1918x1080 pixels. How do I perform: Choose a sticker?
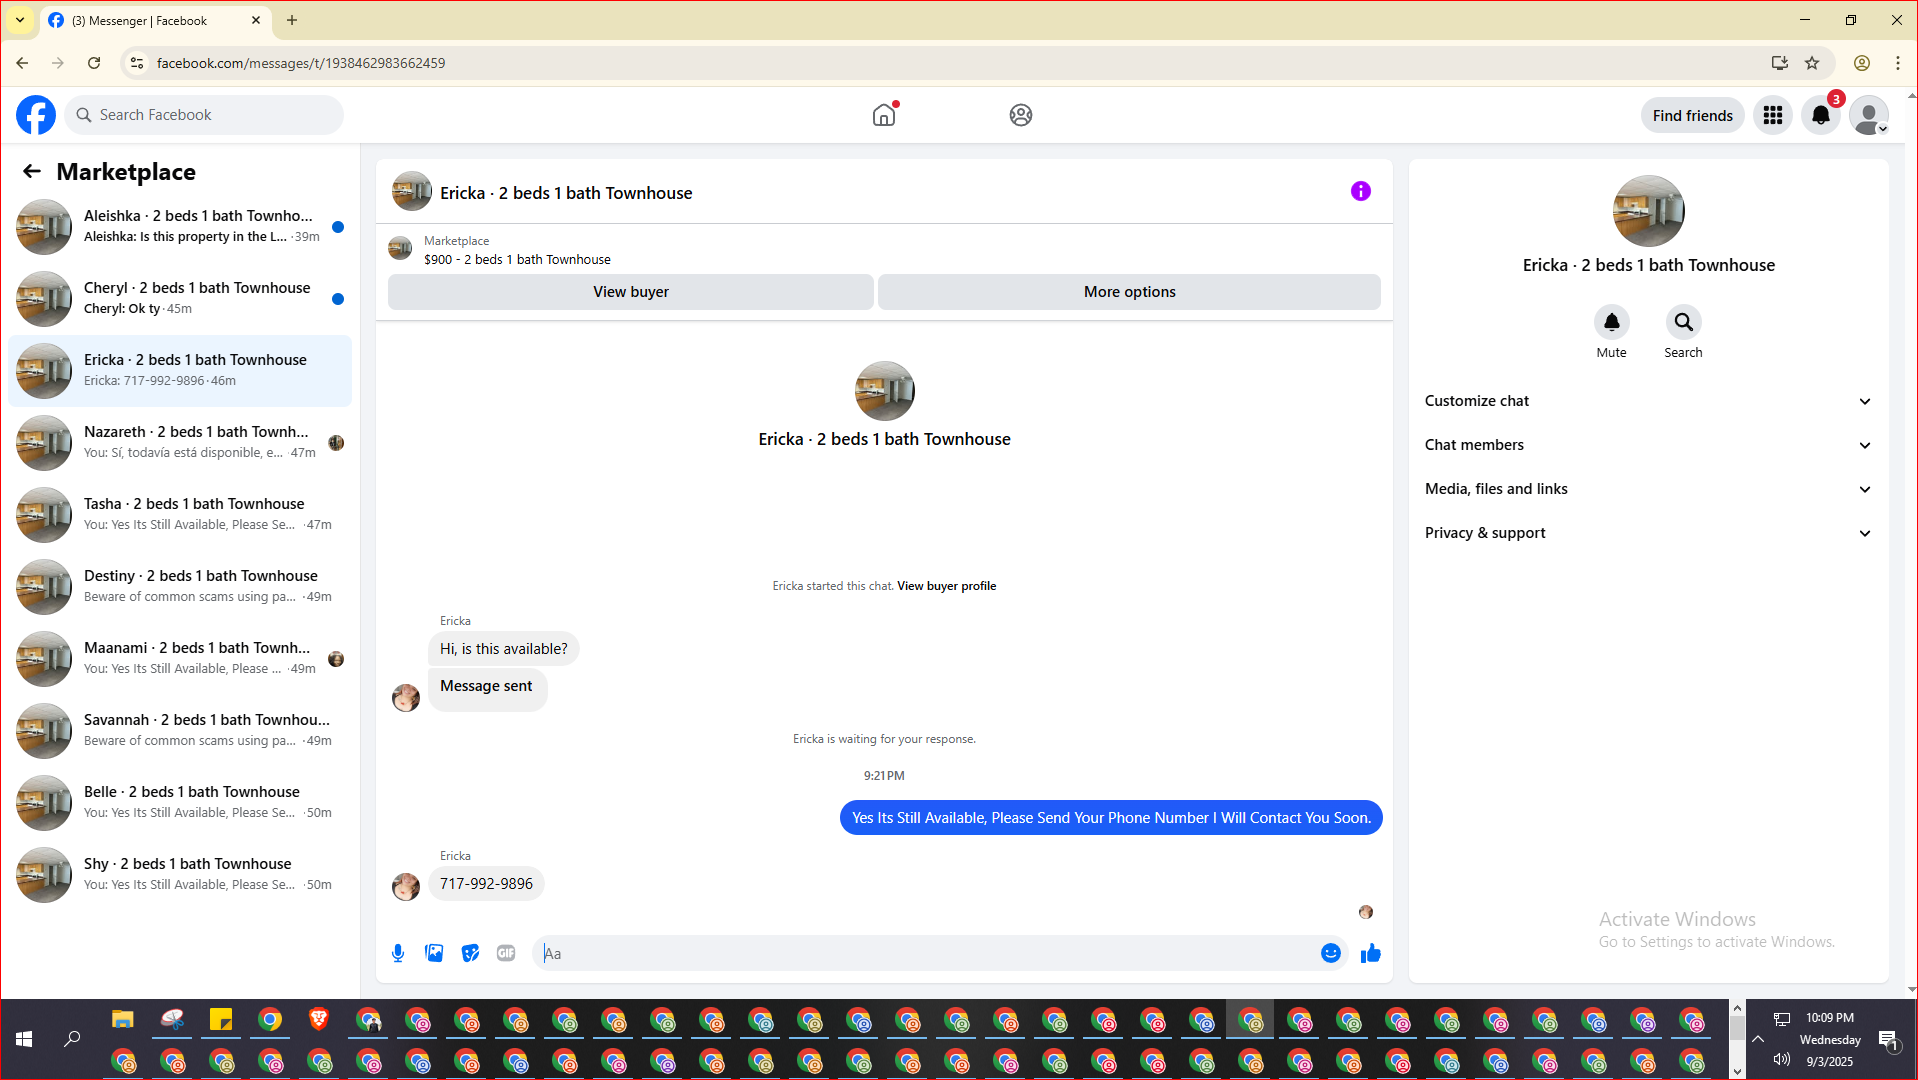[470, 953]
